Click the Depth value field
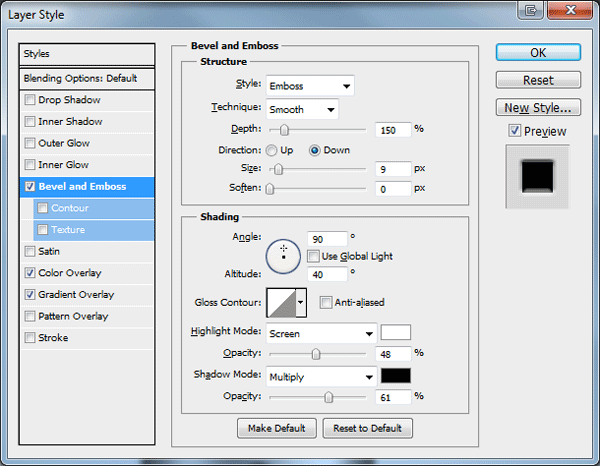This screenshot has width=600, height=466. pos(393,130)
